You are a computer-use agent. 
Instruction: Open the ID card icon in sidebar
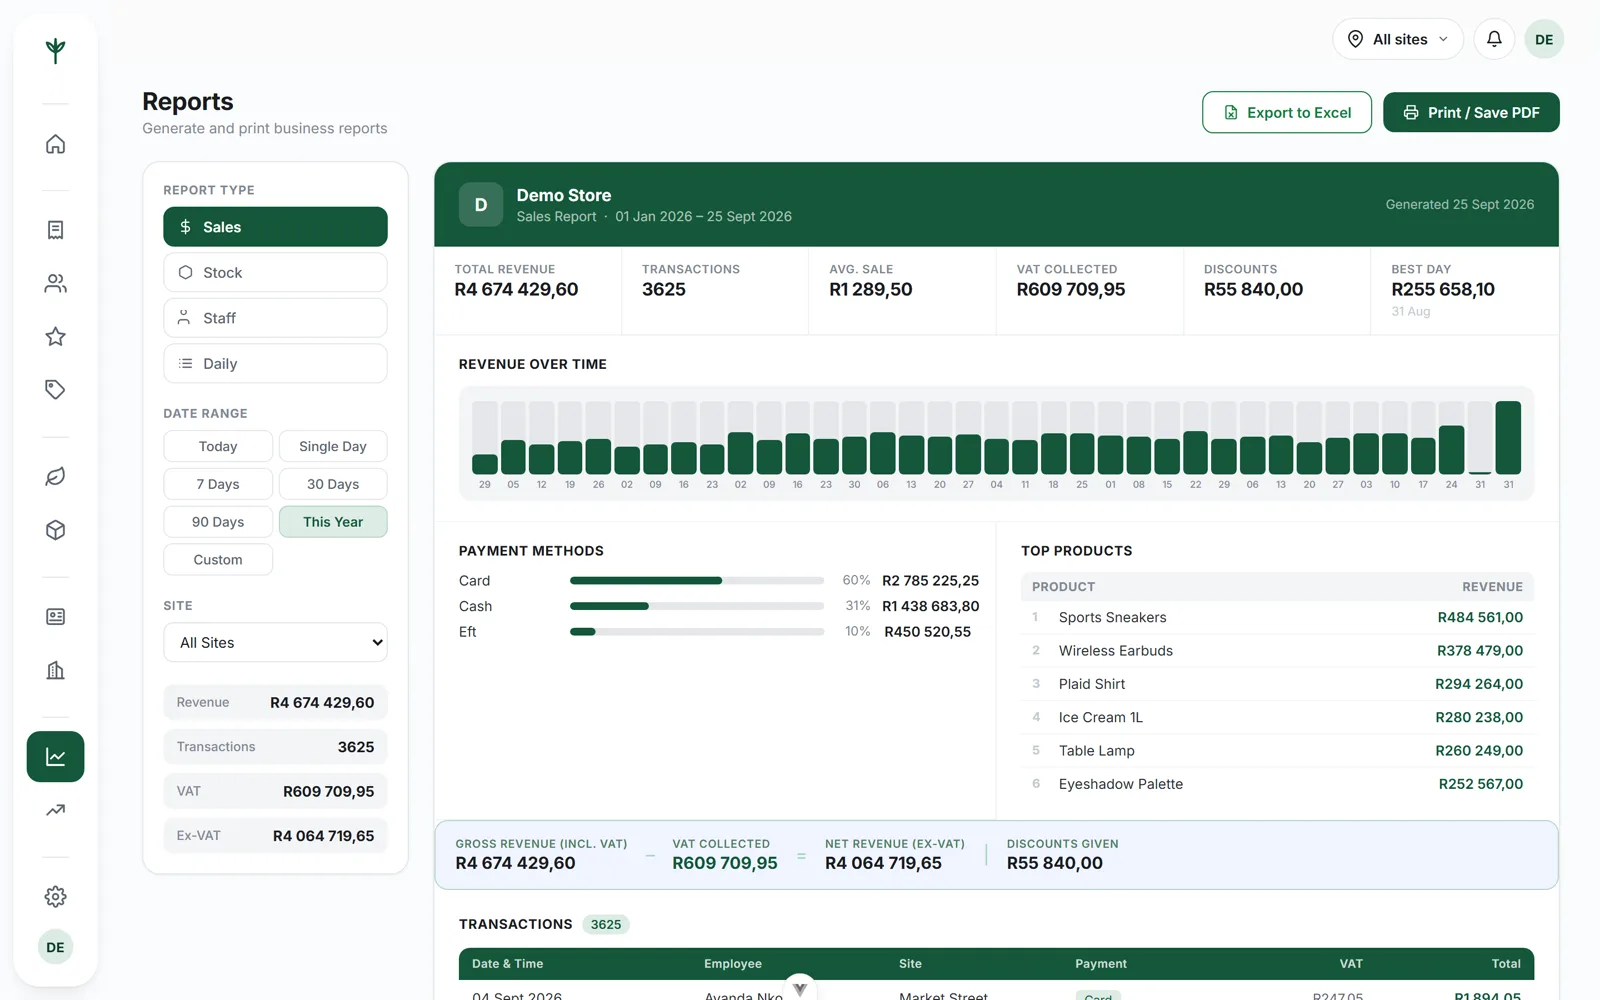tap(55, 617)
